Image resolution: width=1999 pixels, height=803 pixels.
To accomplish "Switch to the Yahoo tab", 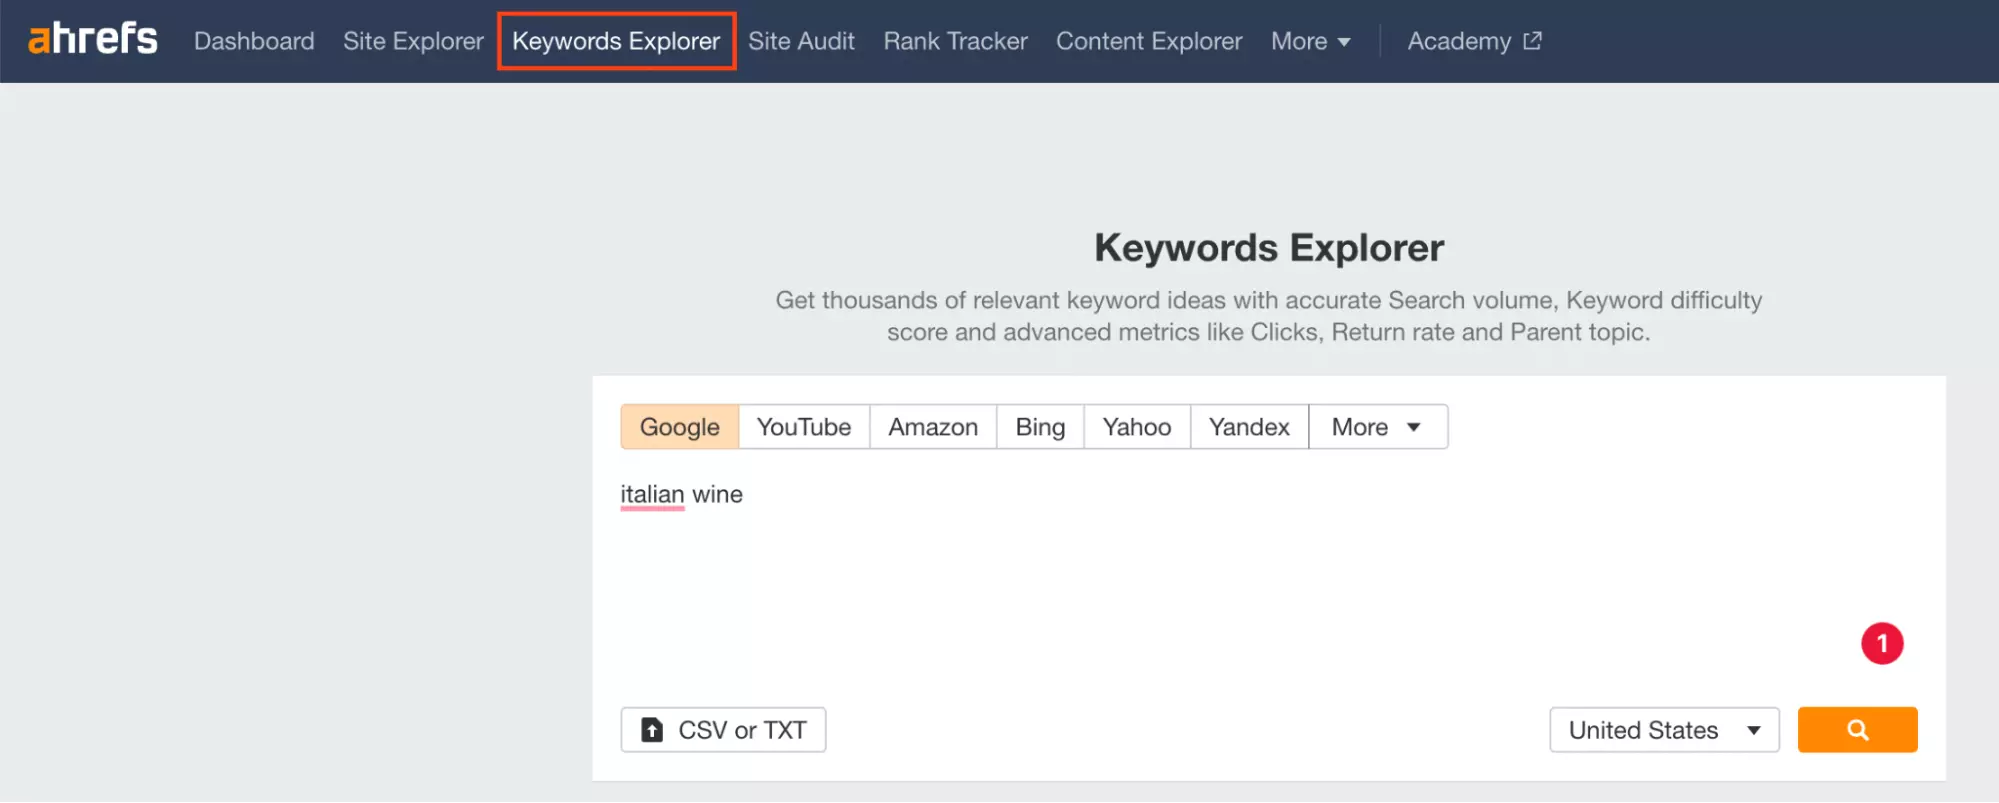I will (1137, 427).
